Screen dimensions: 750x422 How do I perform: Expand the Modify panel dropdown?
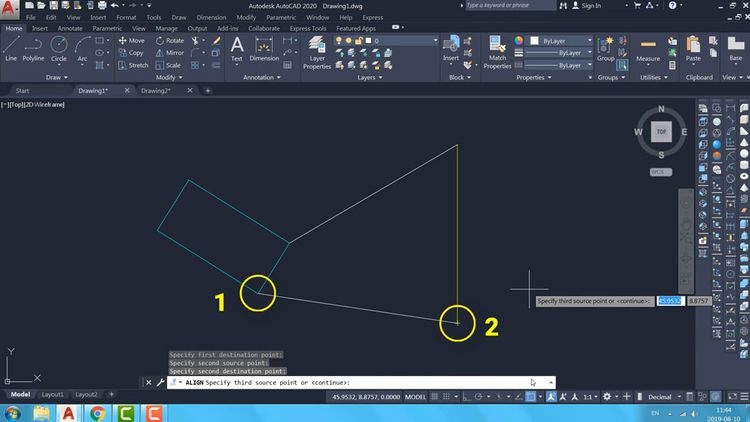[x=169, y=78]
